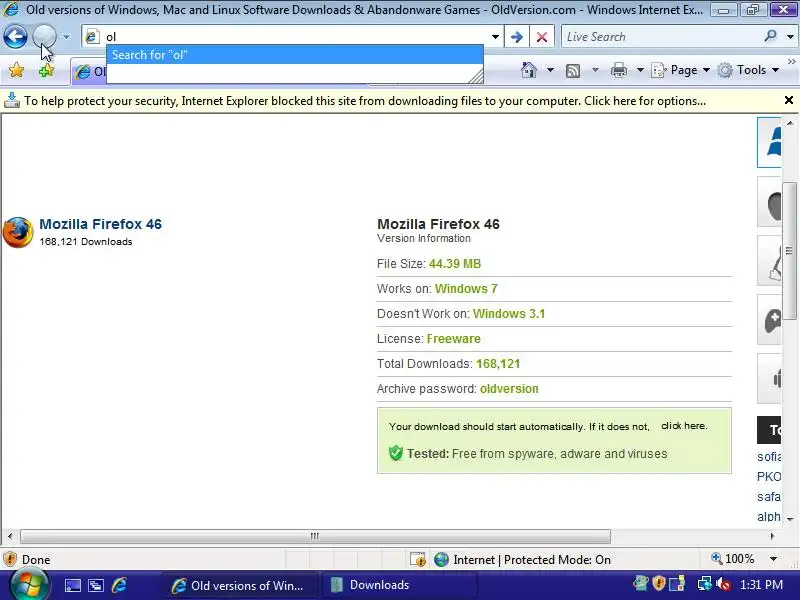Click the 100% zoom level button
This screenshot has height=600, width=800.
(733, 559)
